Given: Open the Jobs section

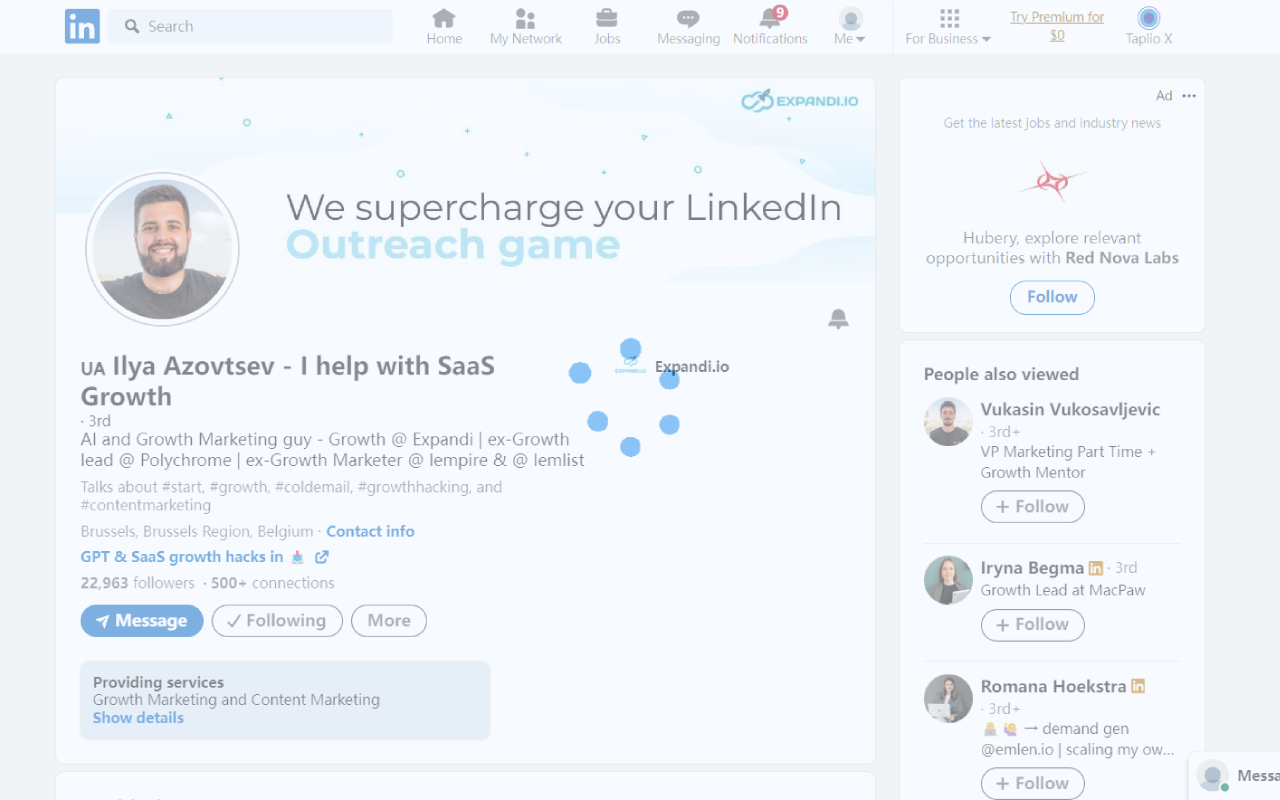Looking at the screenshot, I should (x=607, y=25).
